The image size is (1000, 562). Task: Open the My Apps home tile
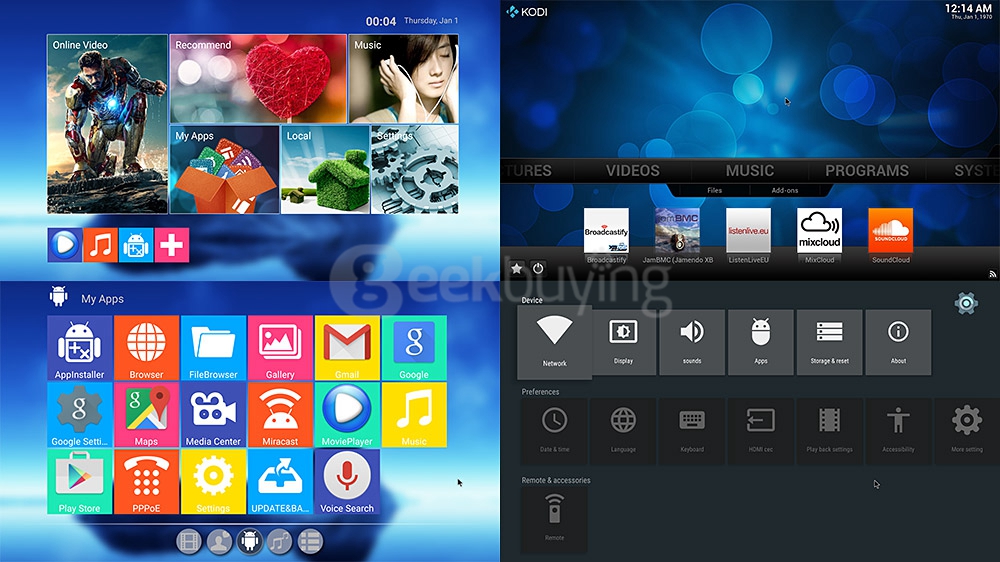(224, 170)
